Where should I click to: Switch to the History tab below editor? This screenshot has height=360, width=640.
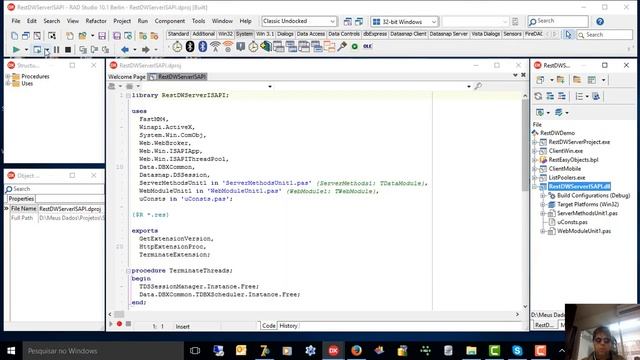tap(288, 326)
